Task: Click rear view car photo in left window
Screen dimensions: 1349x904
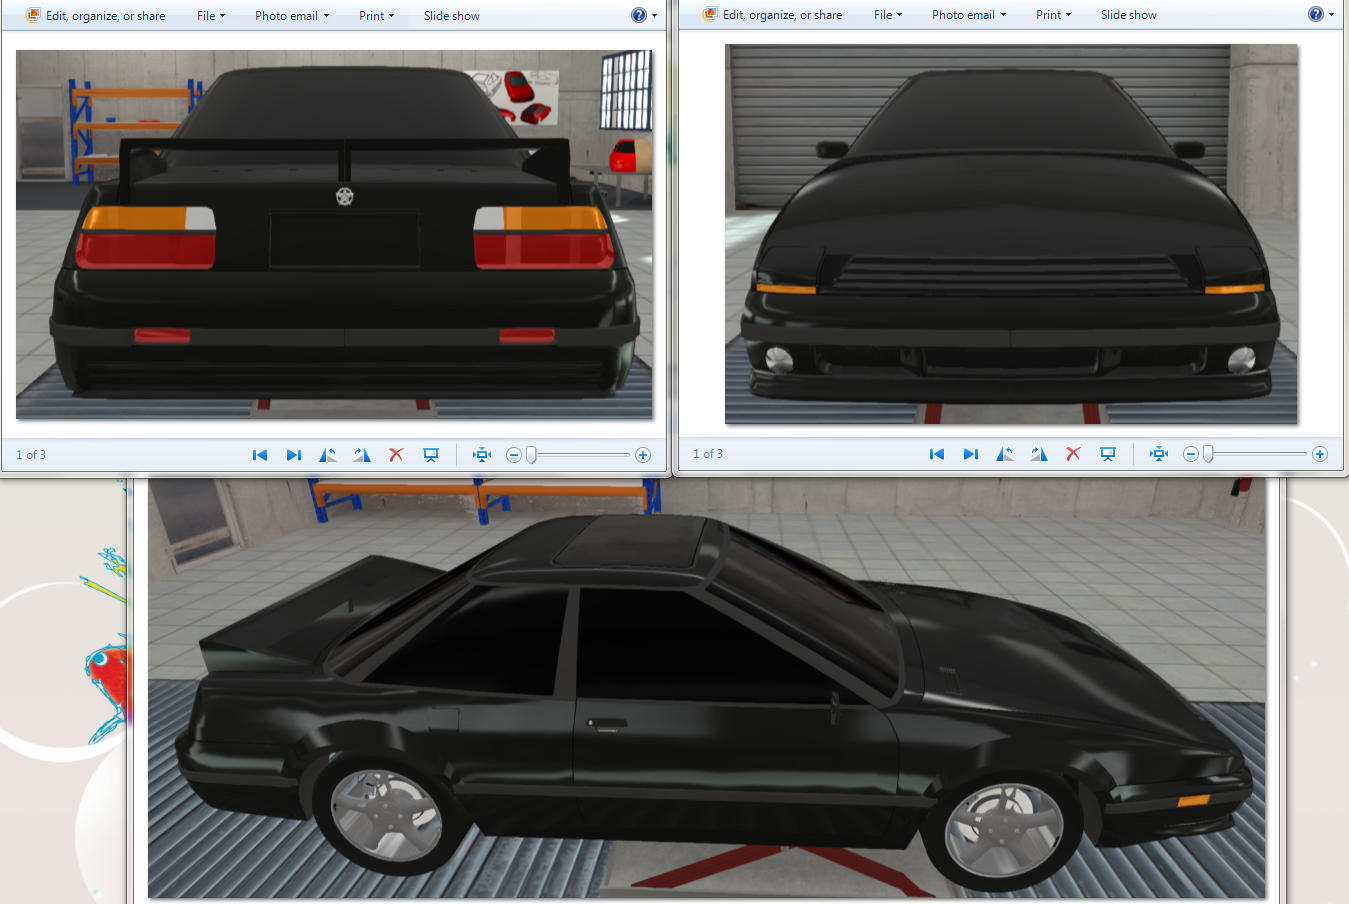Action: [334, 235]
